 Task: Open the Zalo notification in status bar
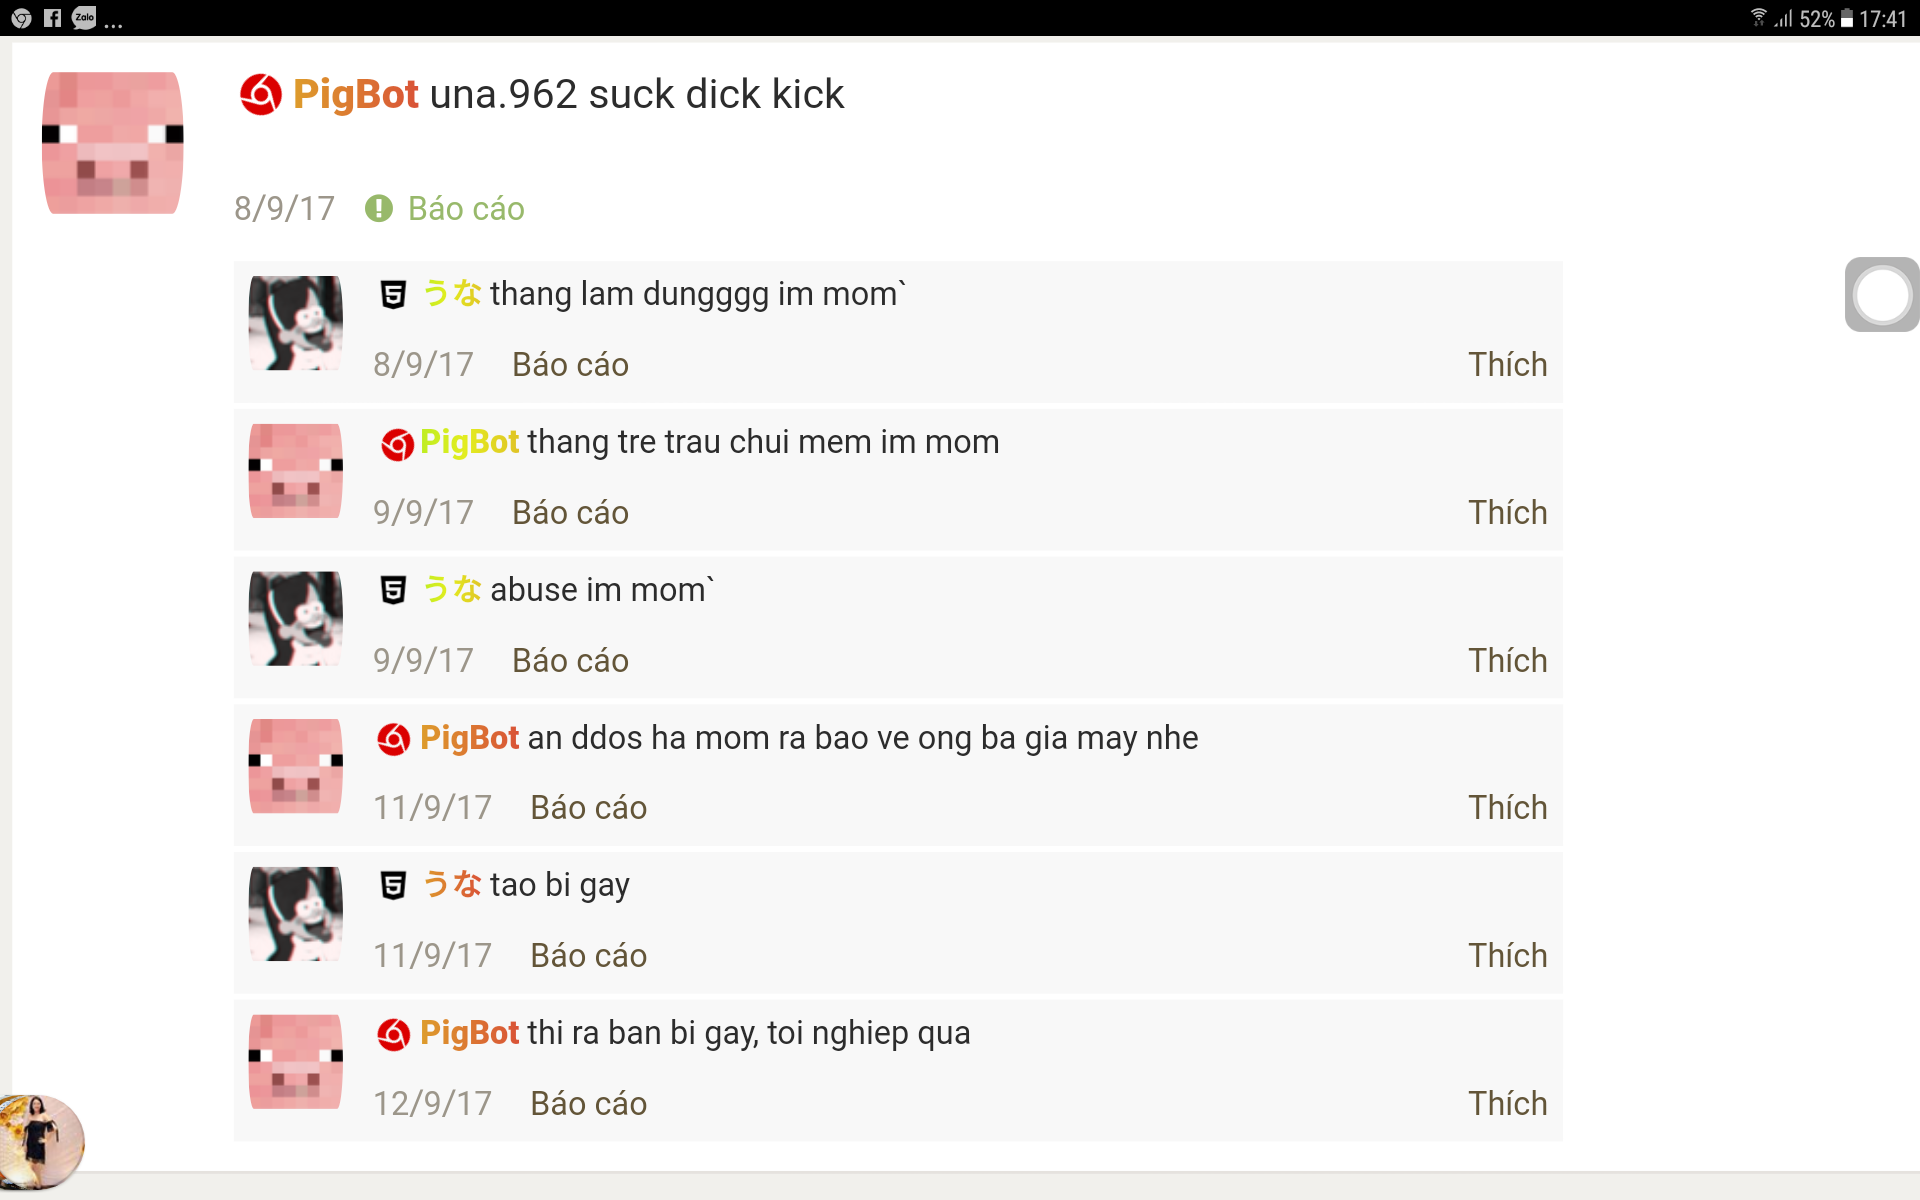click(84, 18)
